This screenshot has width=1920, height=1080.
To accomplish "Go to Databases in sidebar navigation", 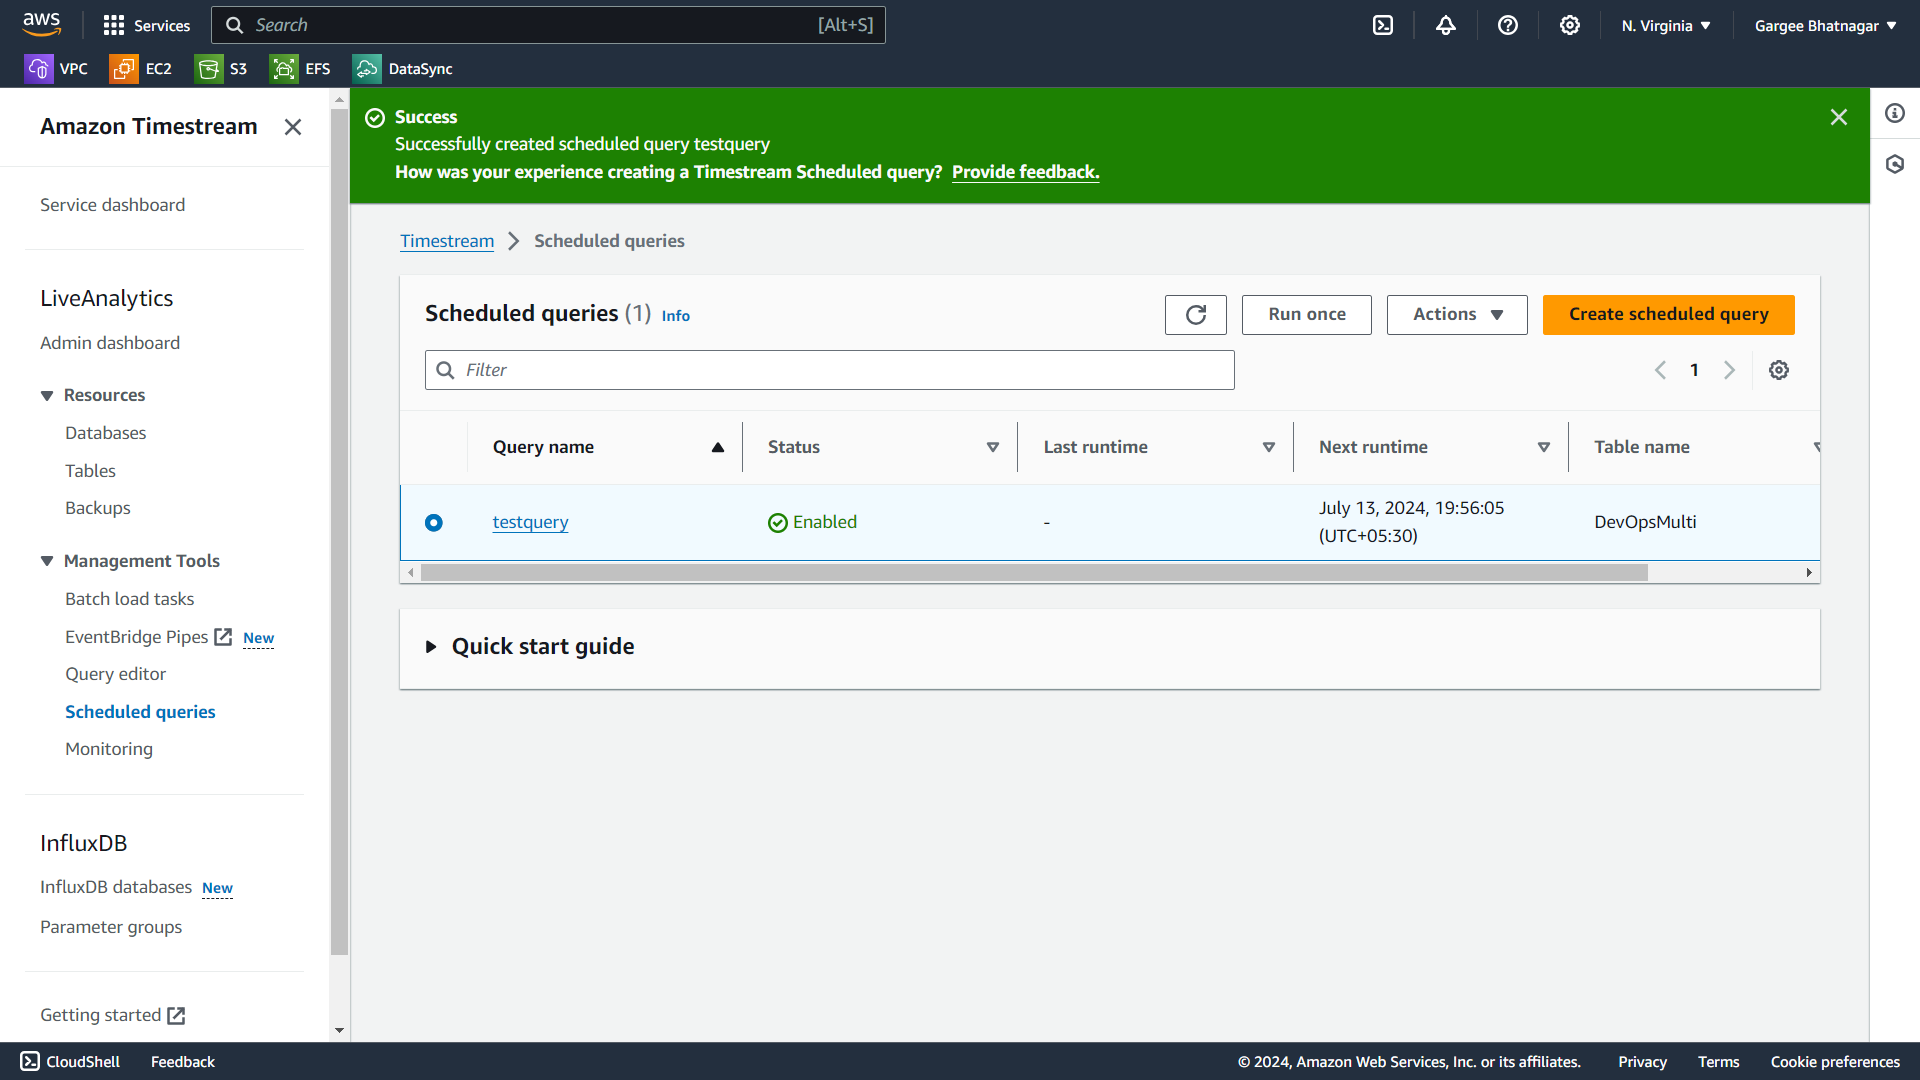I will pos(105,433).
